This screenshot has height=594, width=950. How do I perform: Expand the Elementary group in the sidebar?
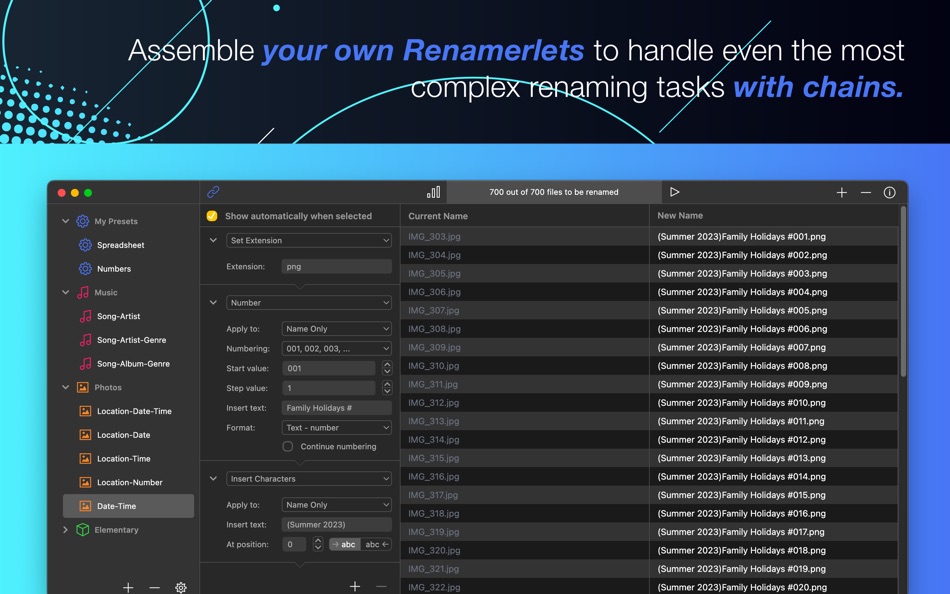[64, 530]
